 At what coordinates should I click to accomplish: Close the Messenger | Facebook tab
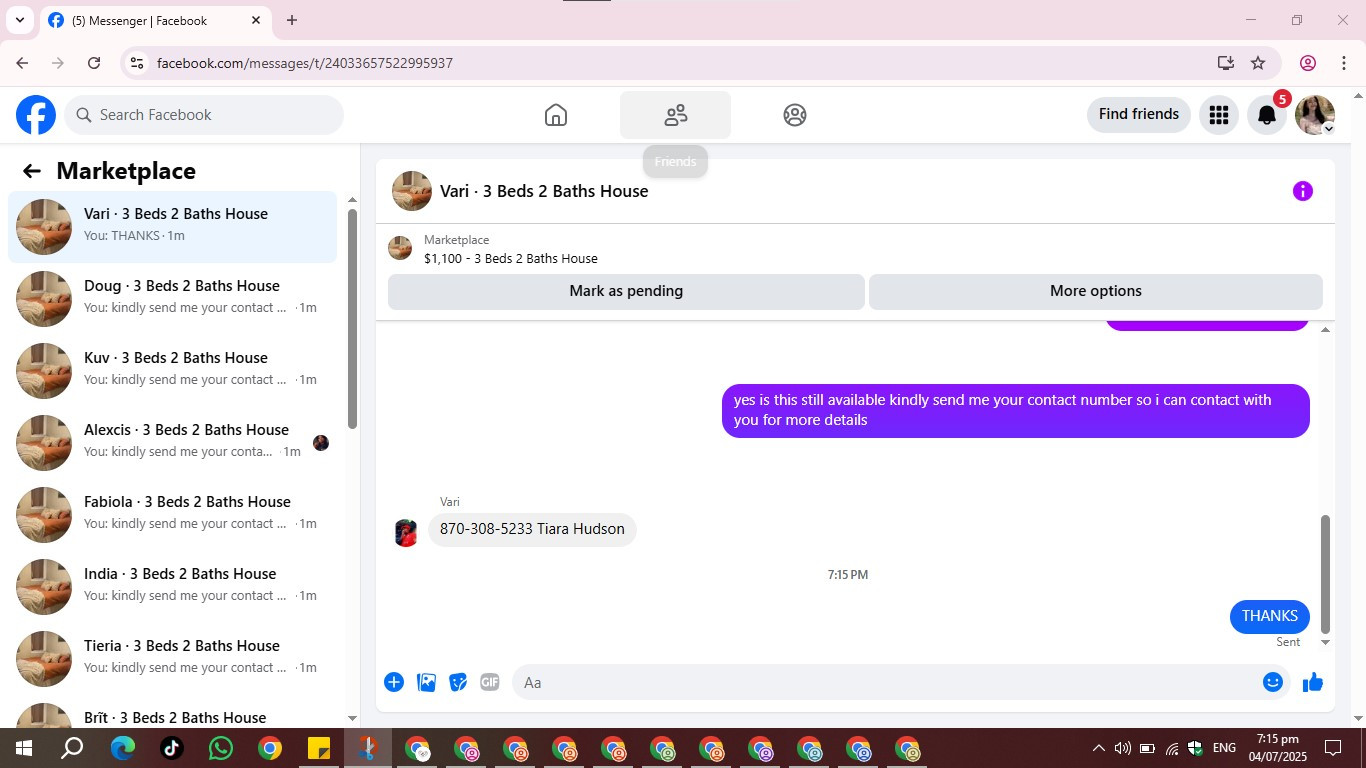click(256, 20)
